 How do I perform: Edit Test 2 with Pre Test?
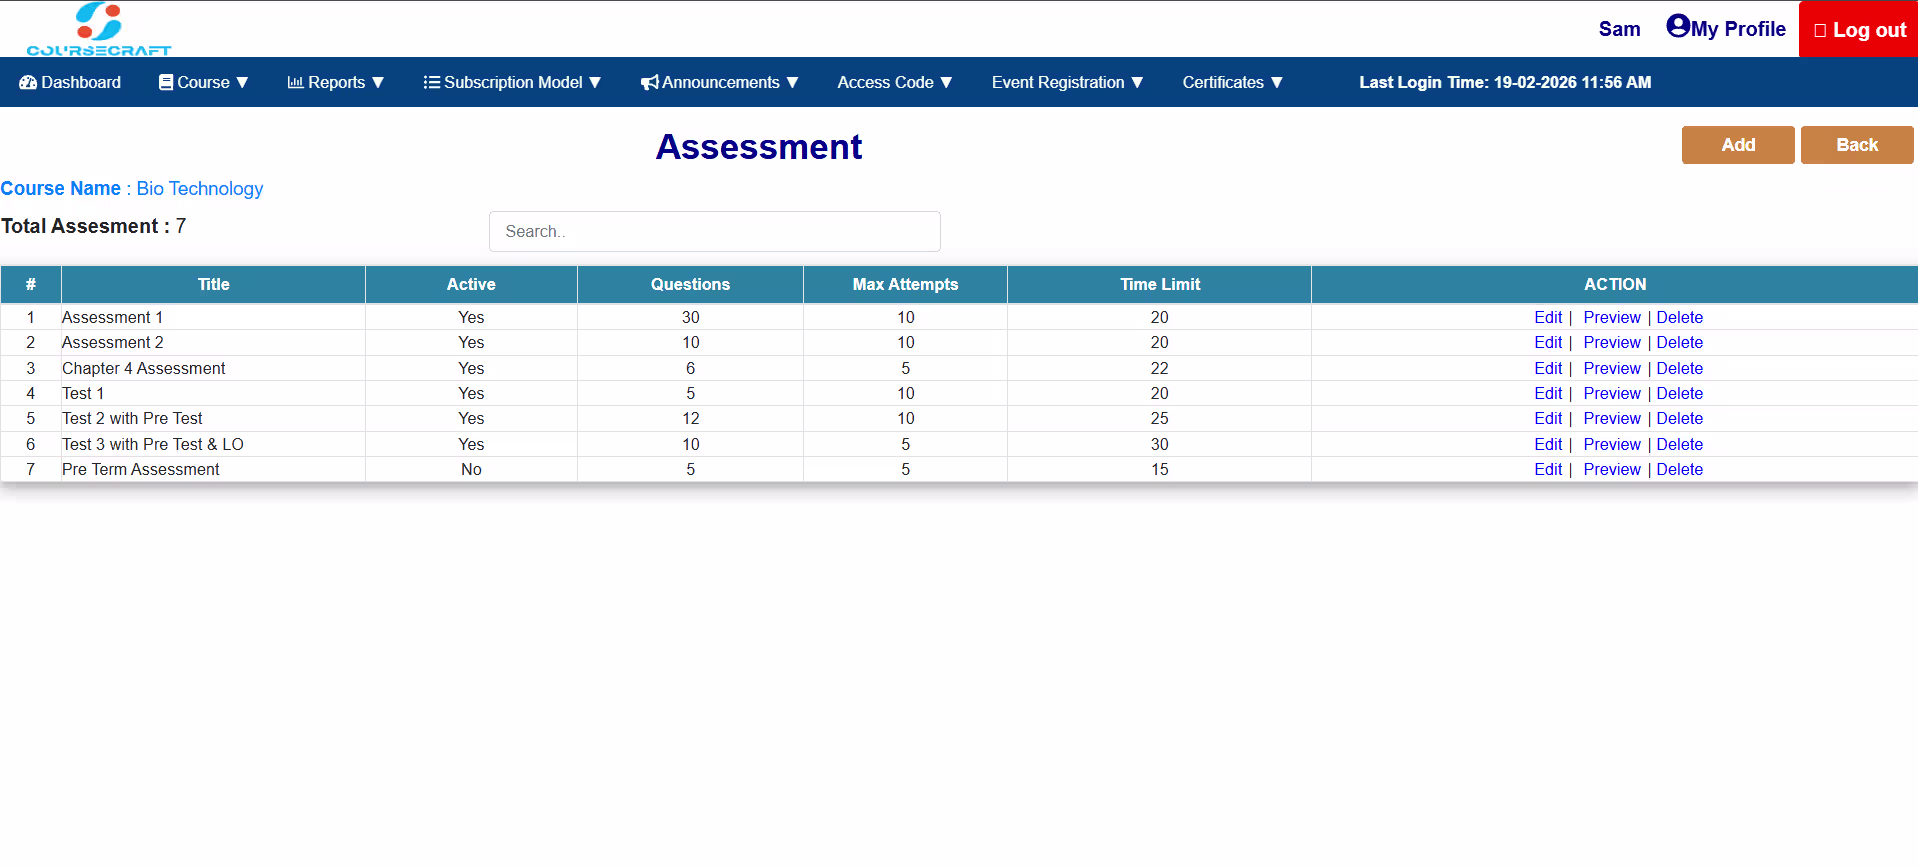(1548, 418)
